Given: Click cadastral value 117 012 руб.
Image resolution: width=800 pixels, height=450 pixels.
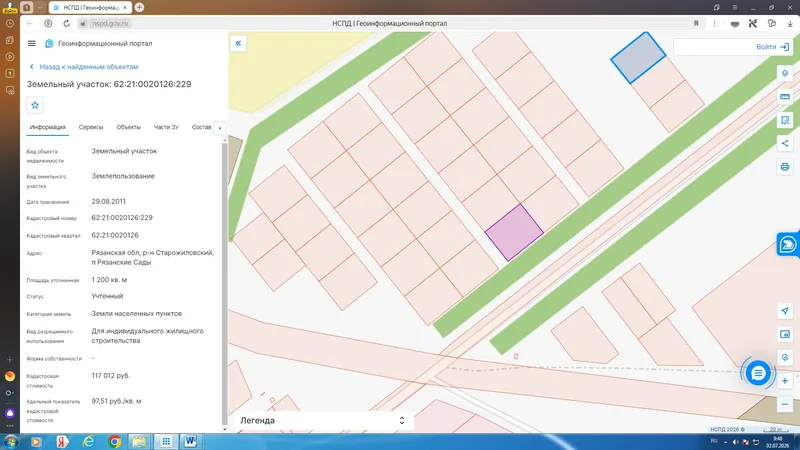Looking at the screenshot, I should [x=111, y=376].
